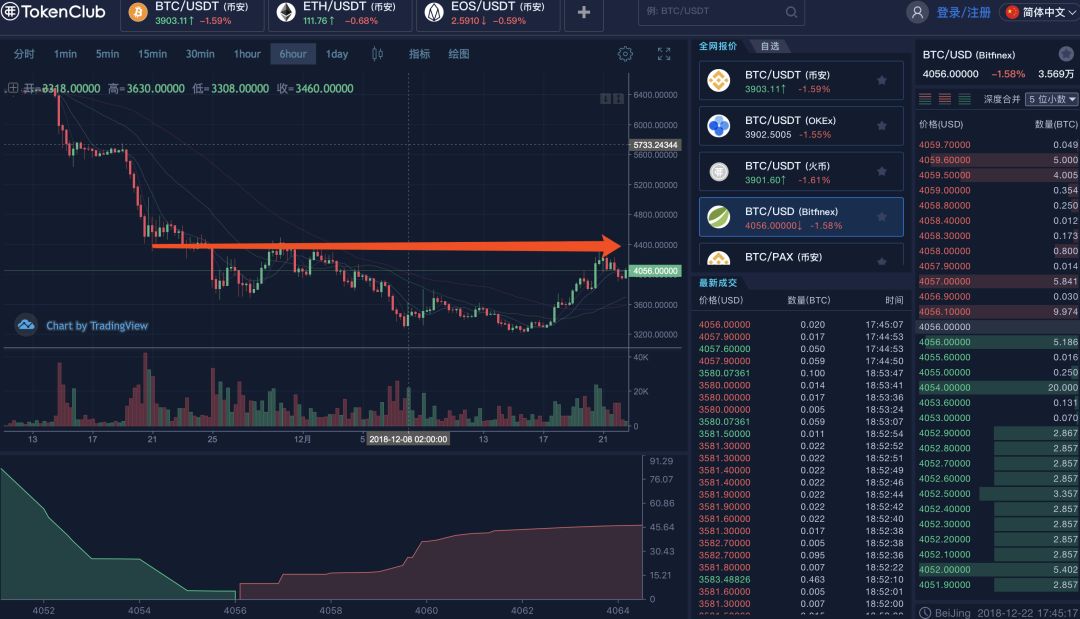Click current price label 4056.00000 on chart axis
Image resolution: width=1080 pixels, height=619 pixels.
[655, 271]
